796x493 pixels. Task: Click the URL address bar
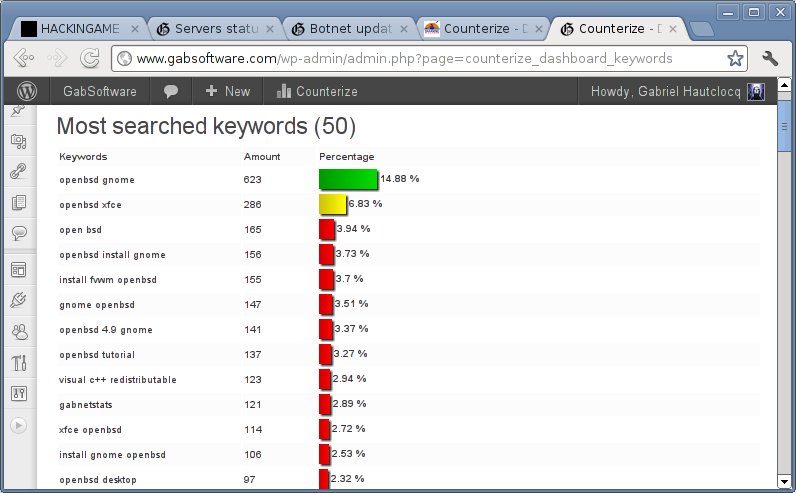coord(420,58)
